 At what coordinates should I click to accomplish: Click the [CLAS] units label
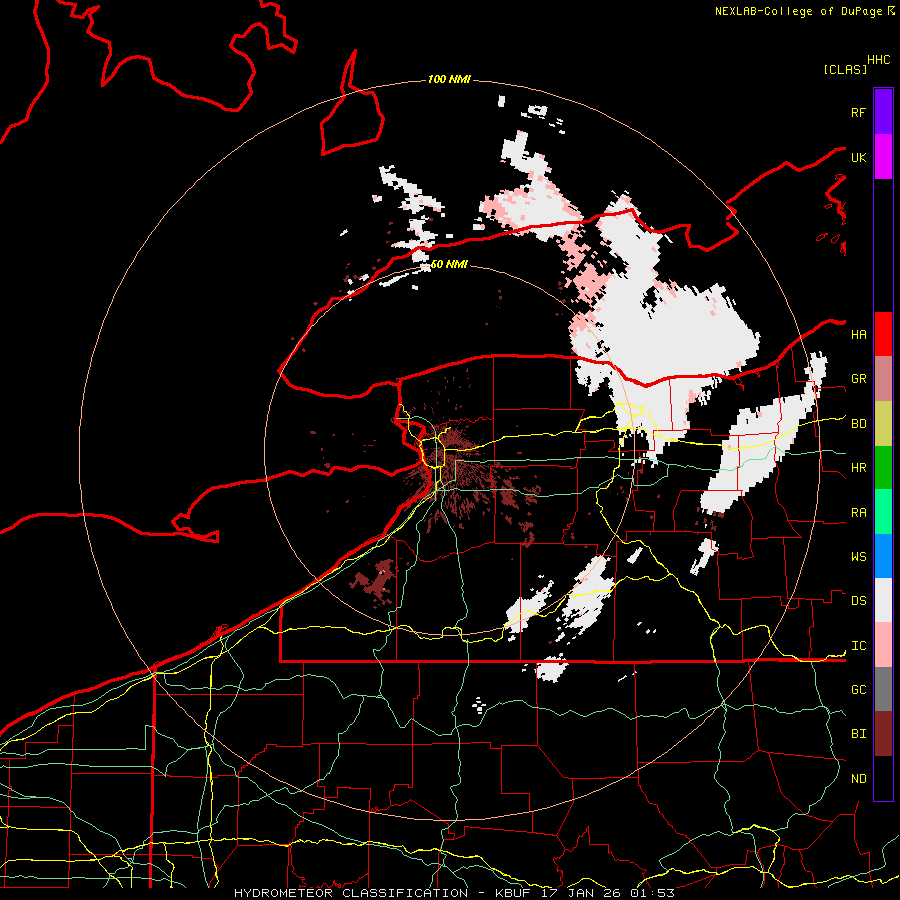(x=845, y=69)
